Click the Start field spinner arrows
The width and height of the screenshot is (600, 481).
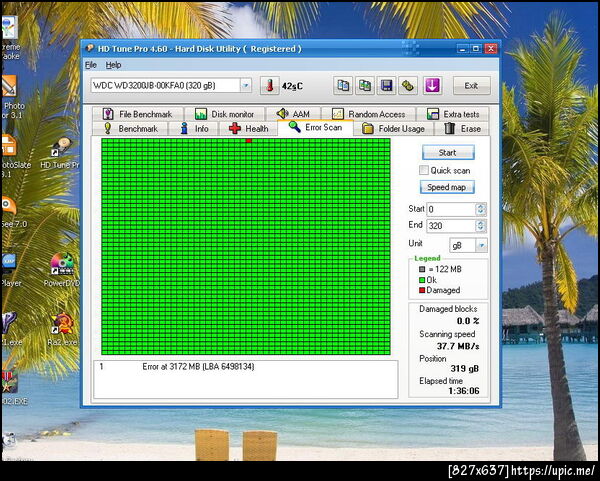[481, 209]
